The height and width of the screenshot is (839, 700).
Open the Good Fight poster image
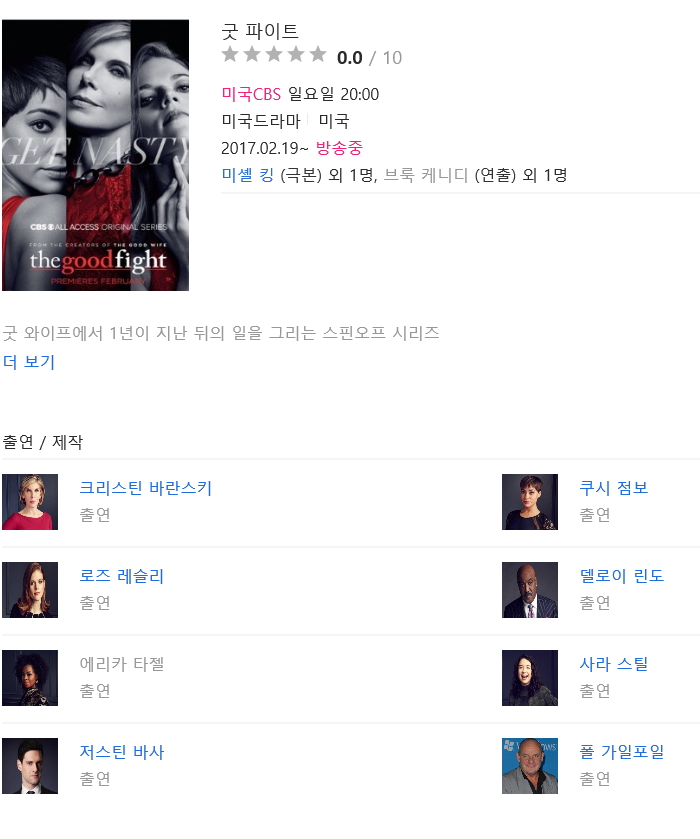tap(95, 155)
